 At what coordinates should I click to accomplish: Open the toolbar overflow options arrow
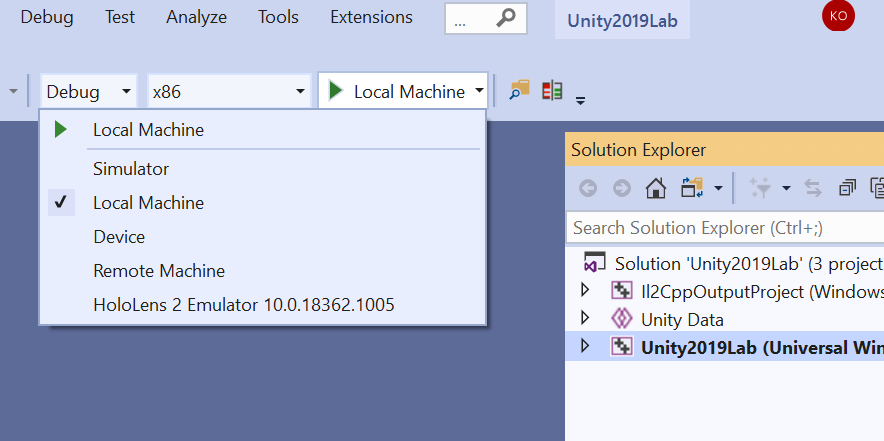580,101
